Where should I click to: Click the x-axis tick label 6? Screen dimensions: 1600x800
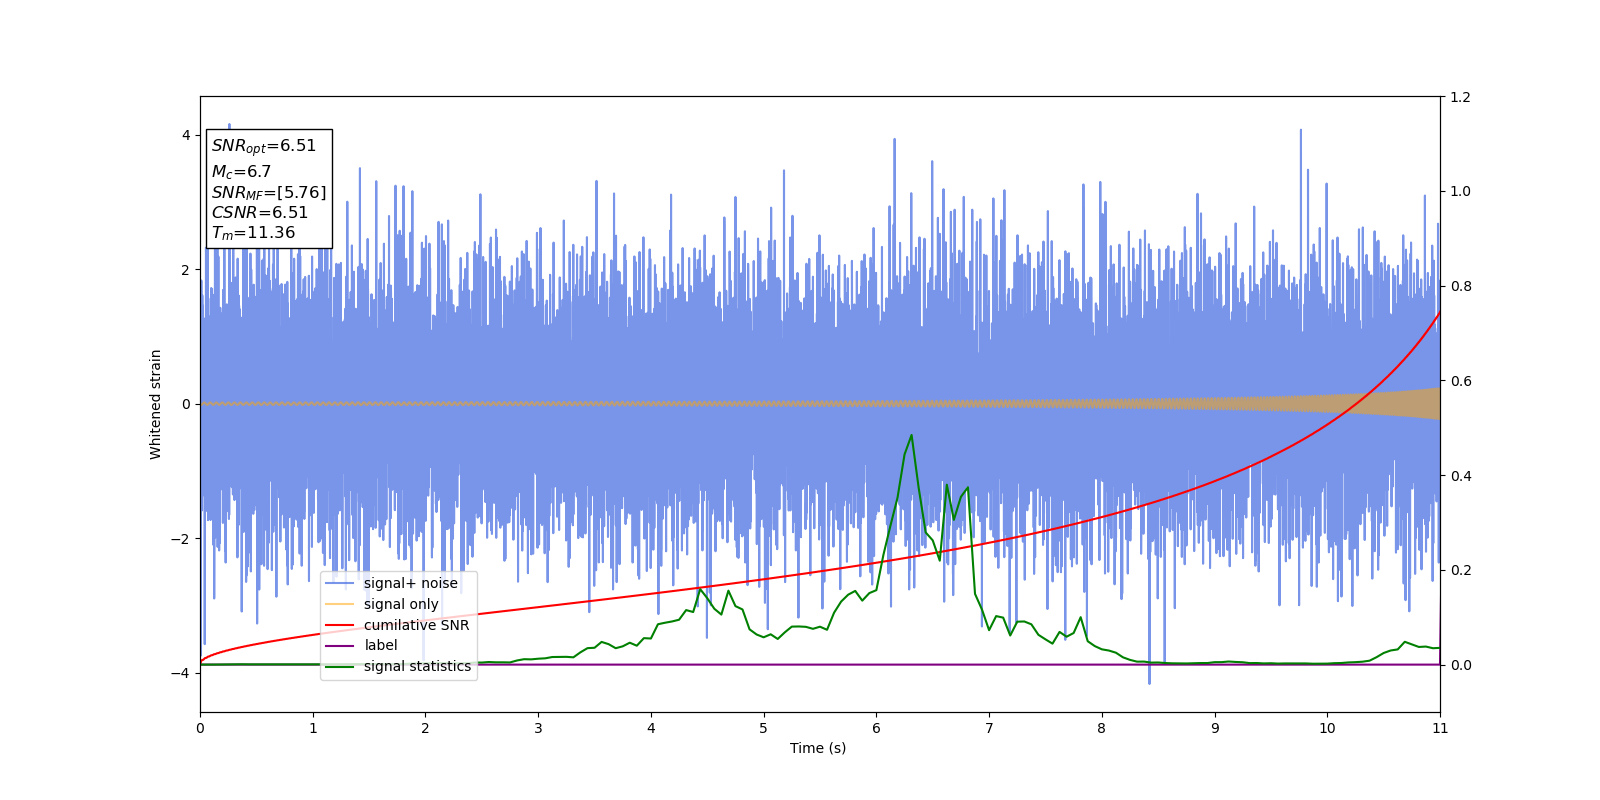click(x=877, y=728)
